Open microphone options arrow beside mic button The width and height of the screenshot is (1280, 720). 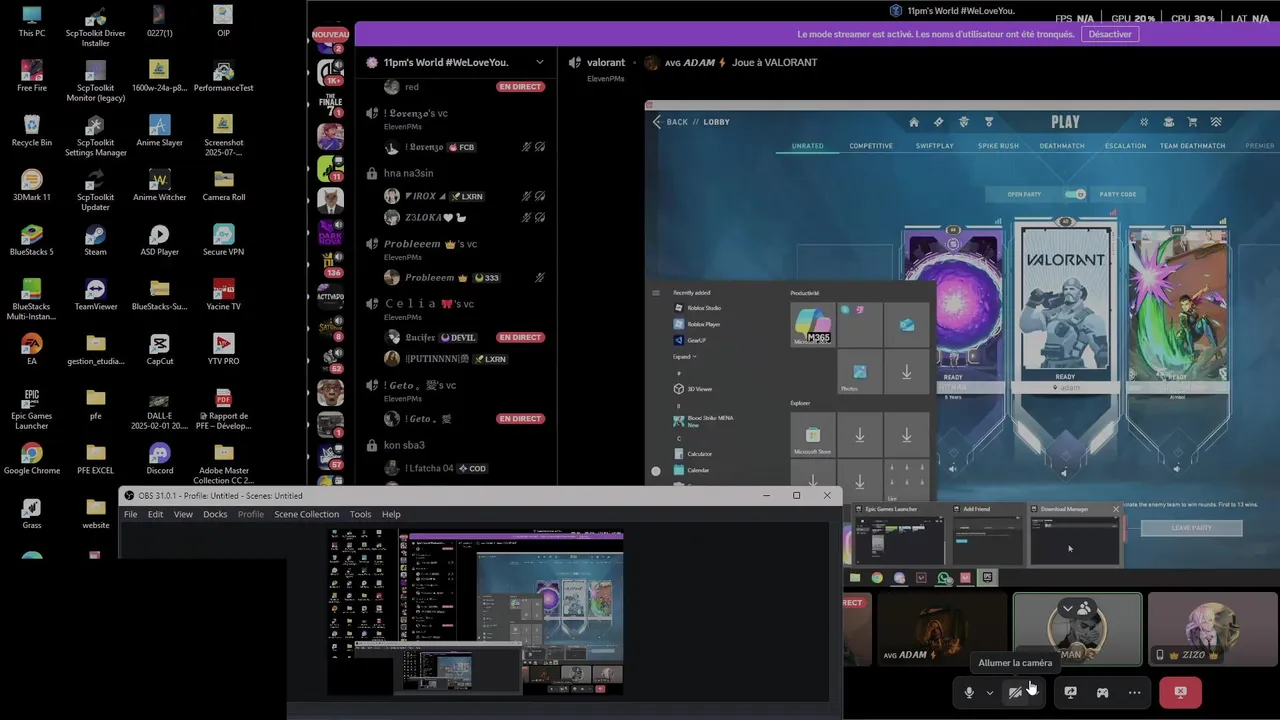tap(990, 692)
